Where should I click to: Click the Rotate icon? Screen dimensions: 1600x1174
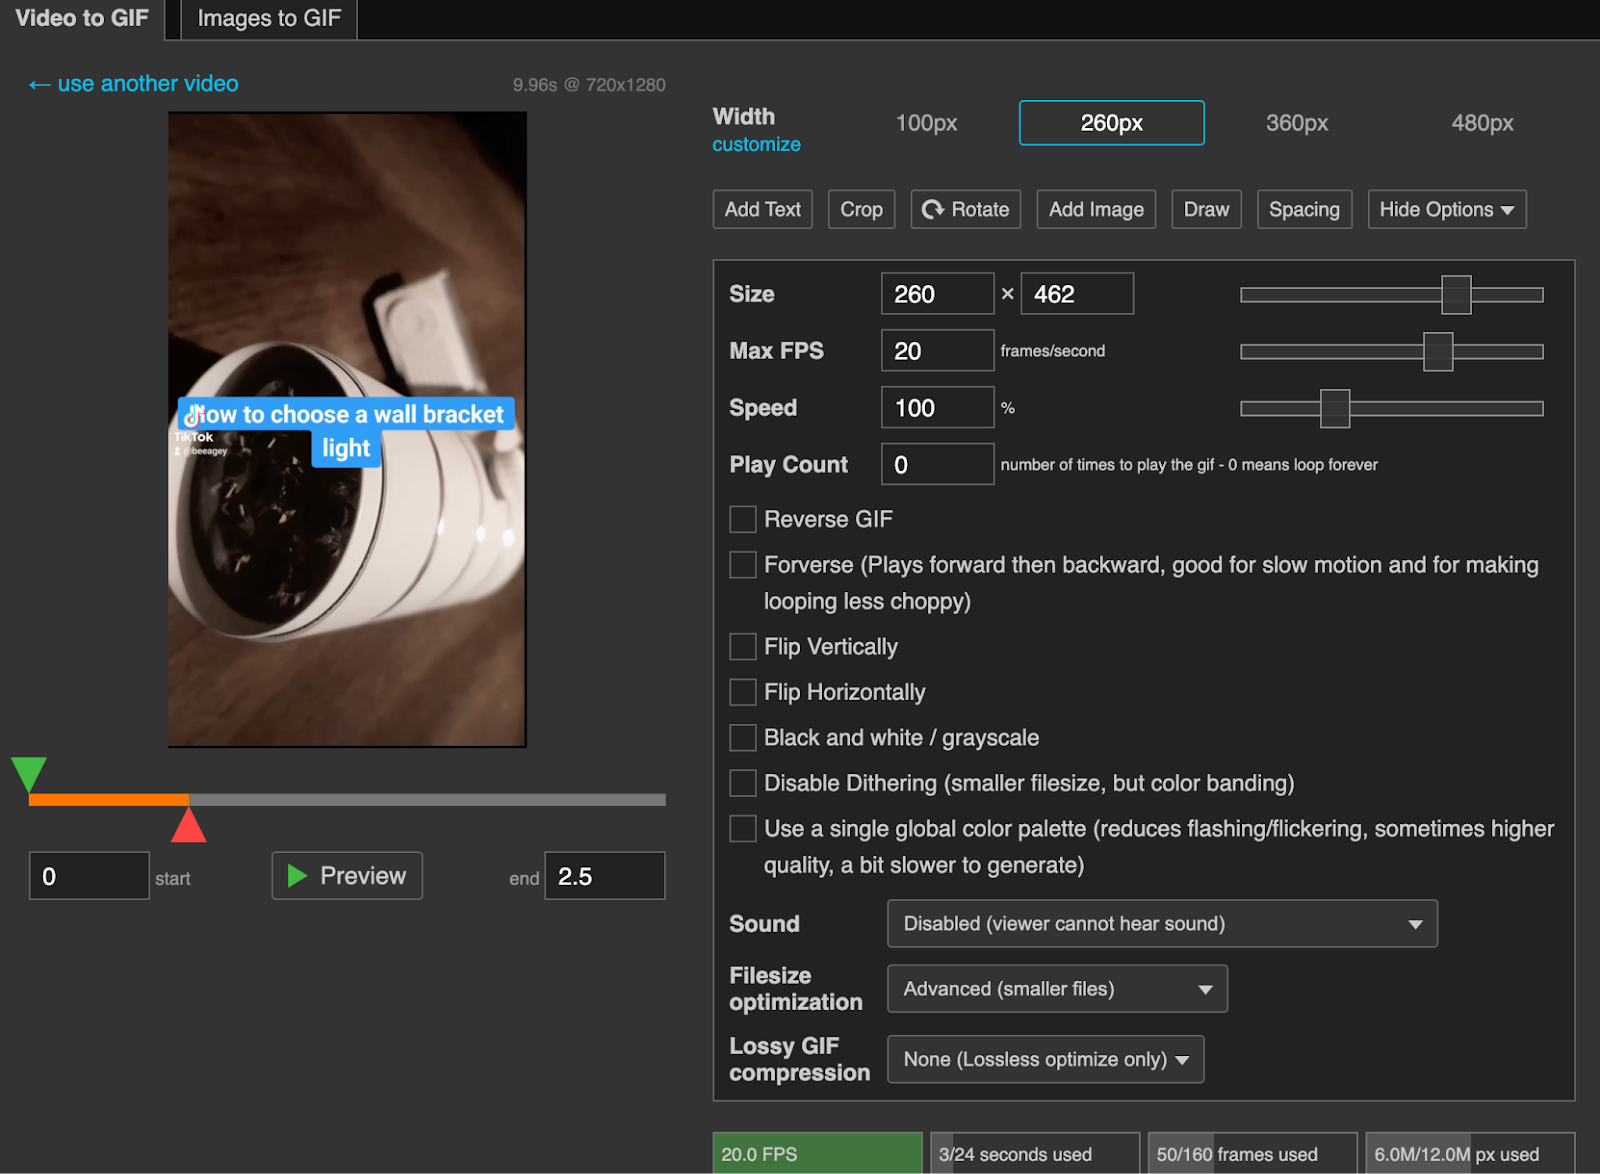[935, 209]
